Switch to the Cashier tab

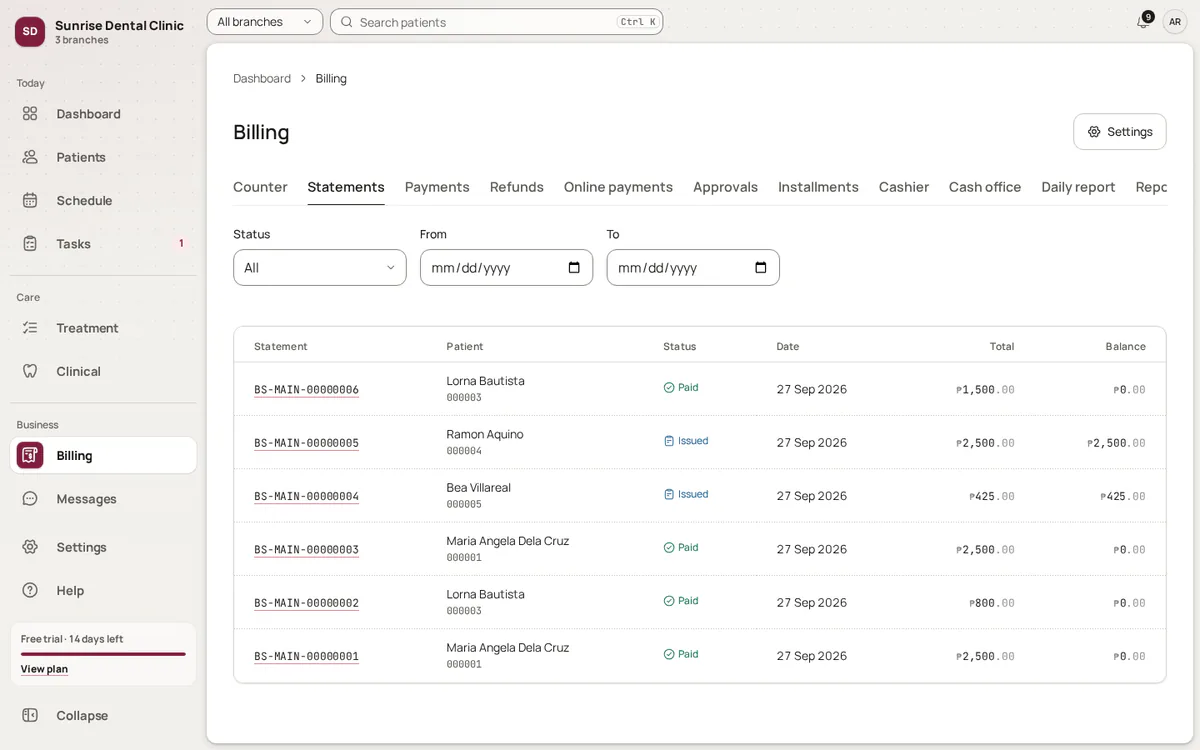pyautogui.click(x=904, y=187)
